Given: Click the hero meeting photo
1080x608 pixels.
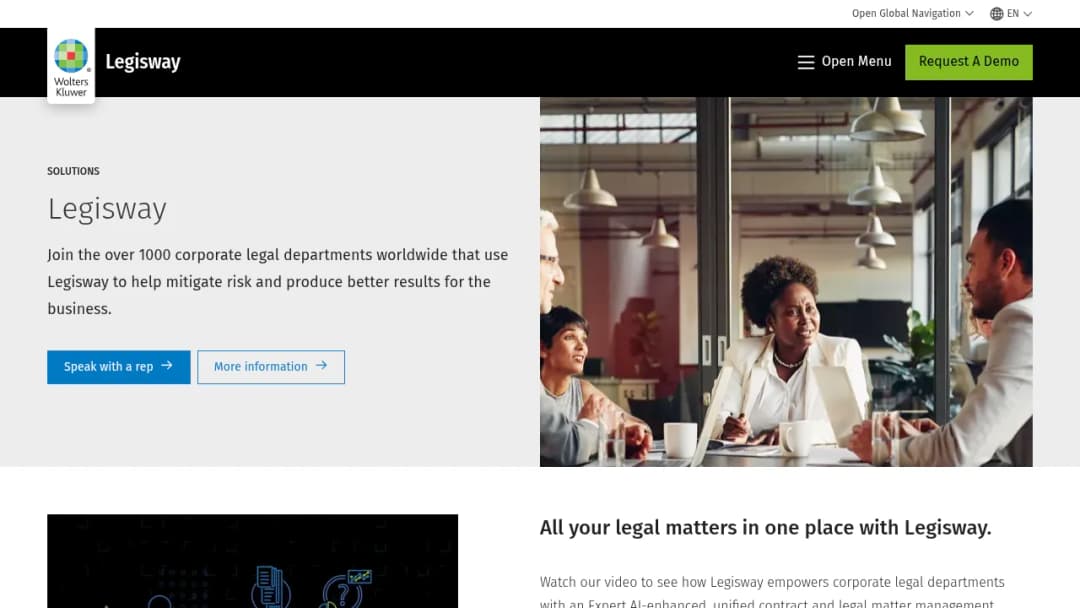Looking at the screenshot, I should click(x=786, y=282).
